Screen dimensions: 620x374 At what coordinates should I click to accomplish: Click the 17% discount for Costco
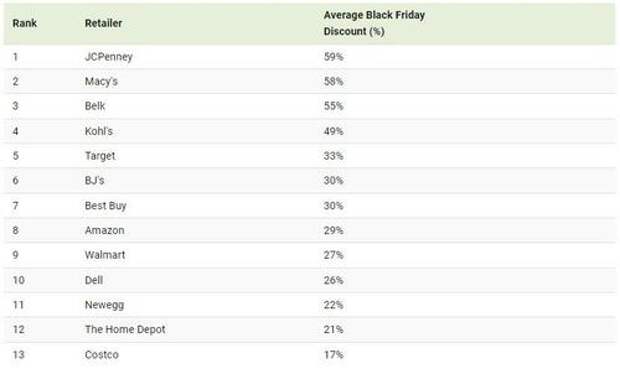coord(333,355)
